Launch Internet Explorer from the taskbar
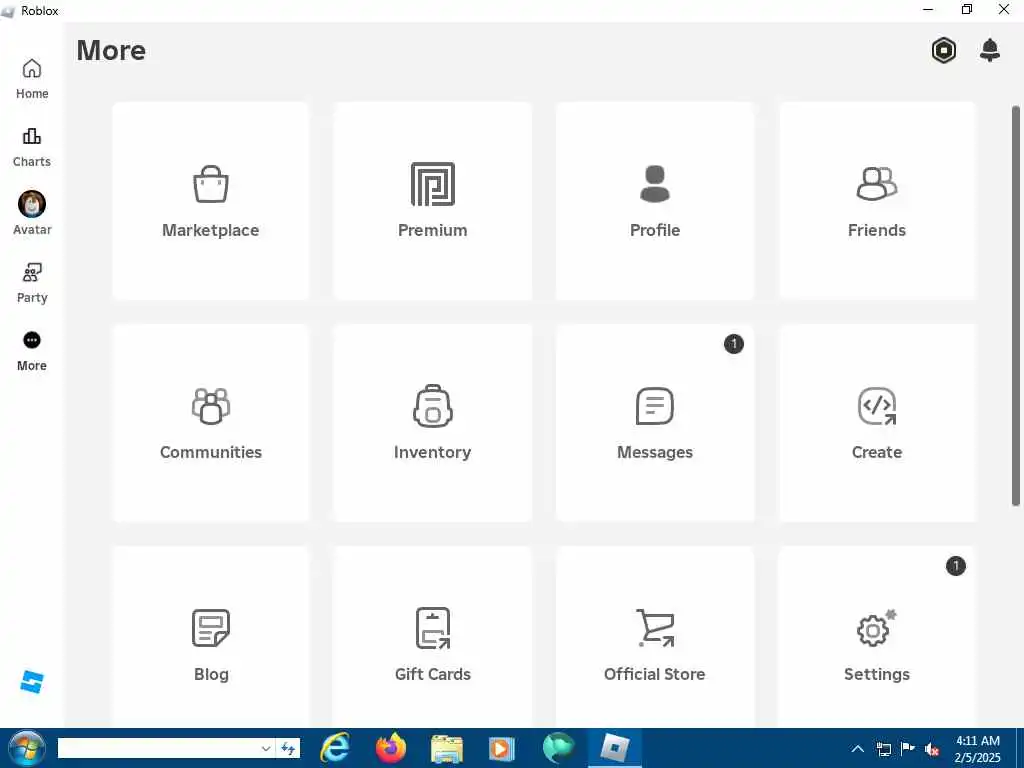The height and width of the screenshot is (768, 1024). pos(335,748)
